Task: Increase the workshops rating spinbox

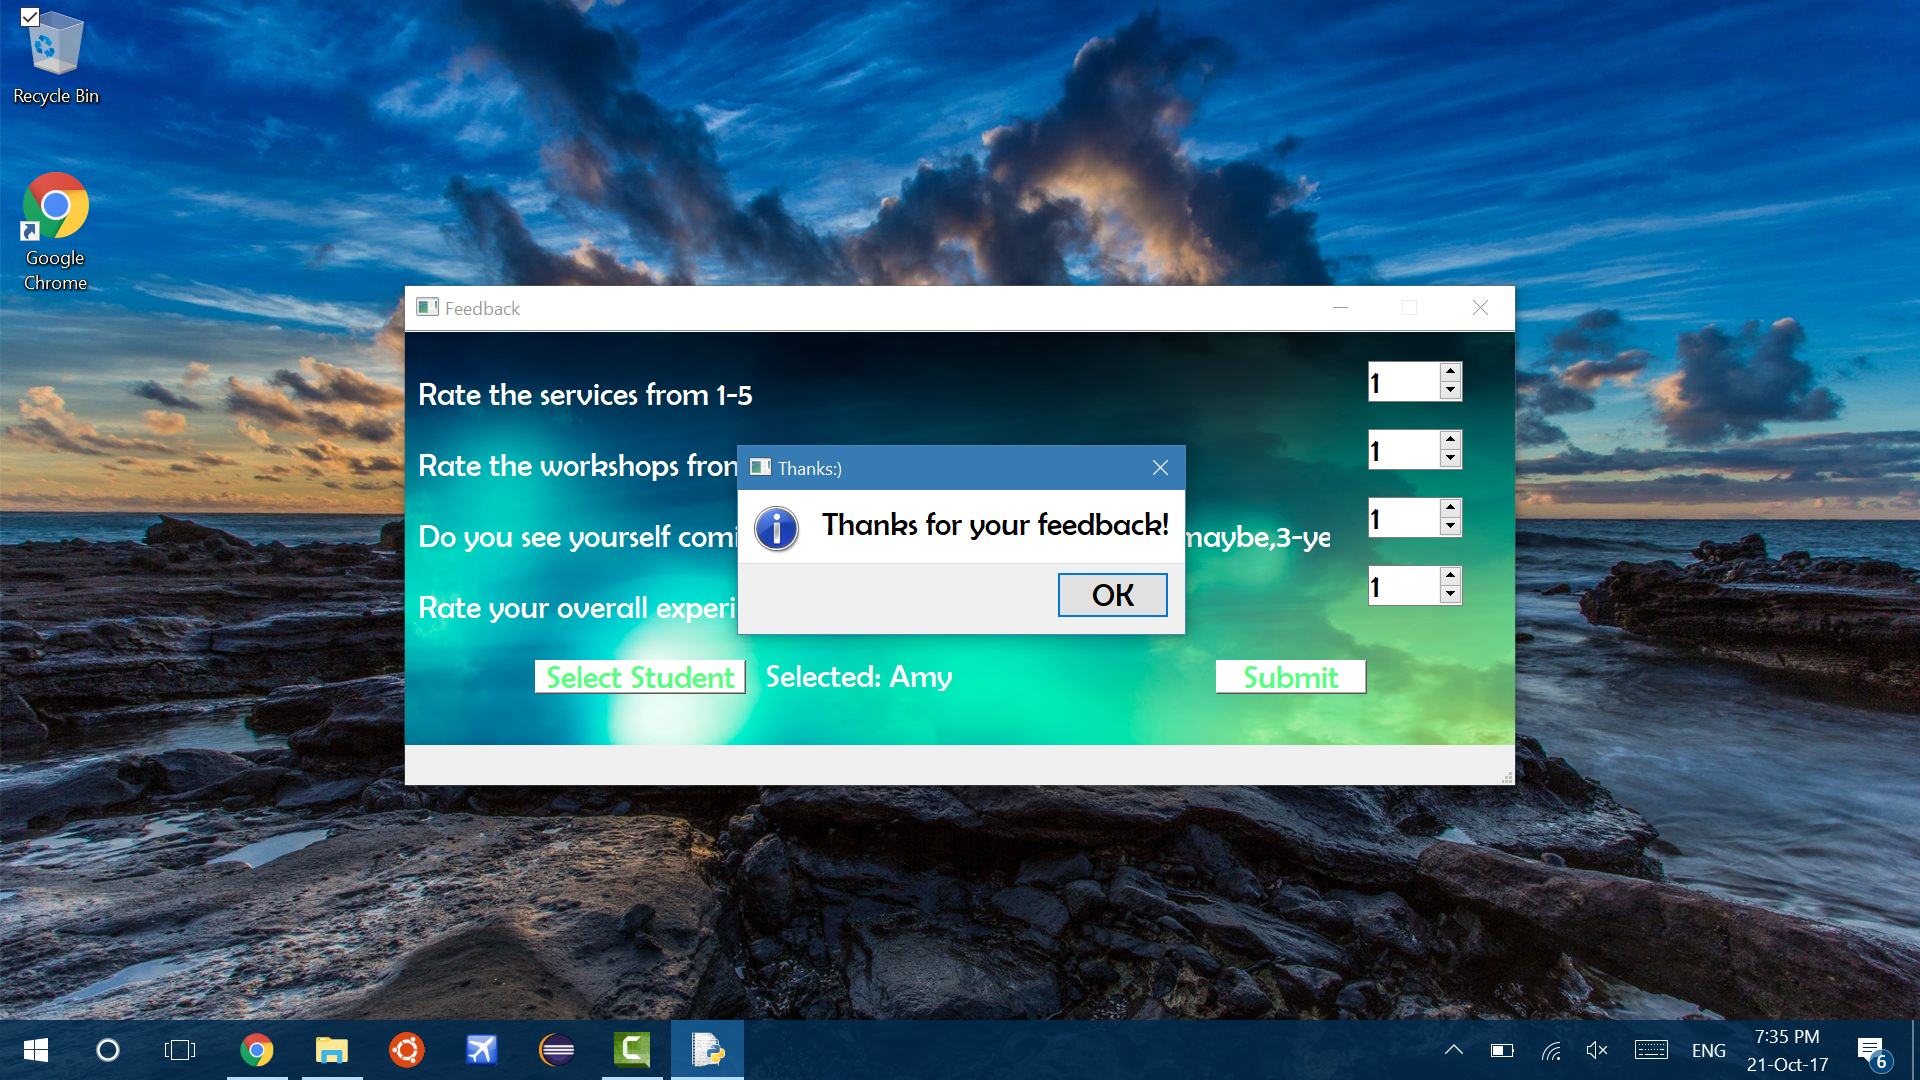Action: click(x=1450, y=440)
